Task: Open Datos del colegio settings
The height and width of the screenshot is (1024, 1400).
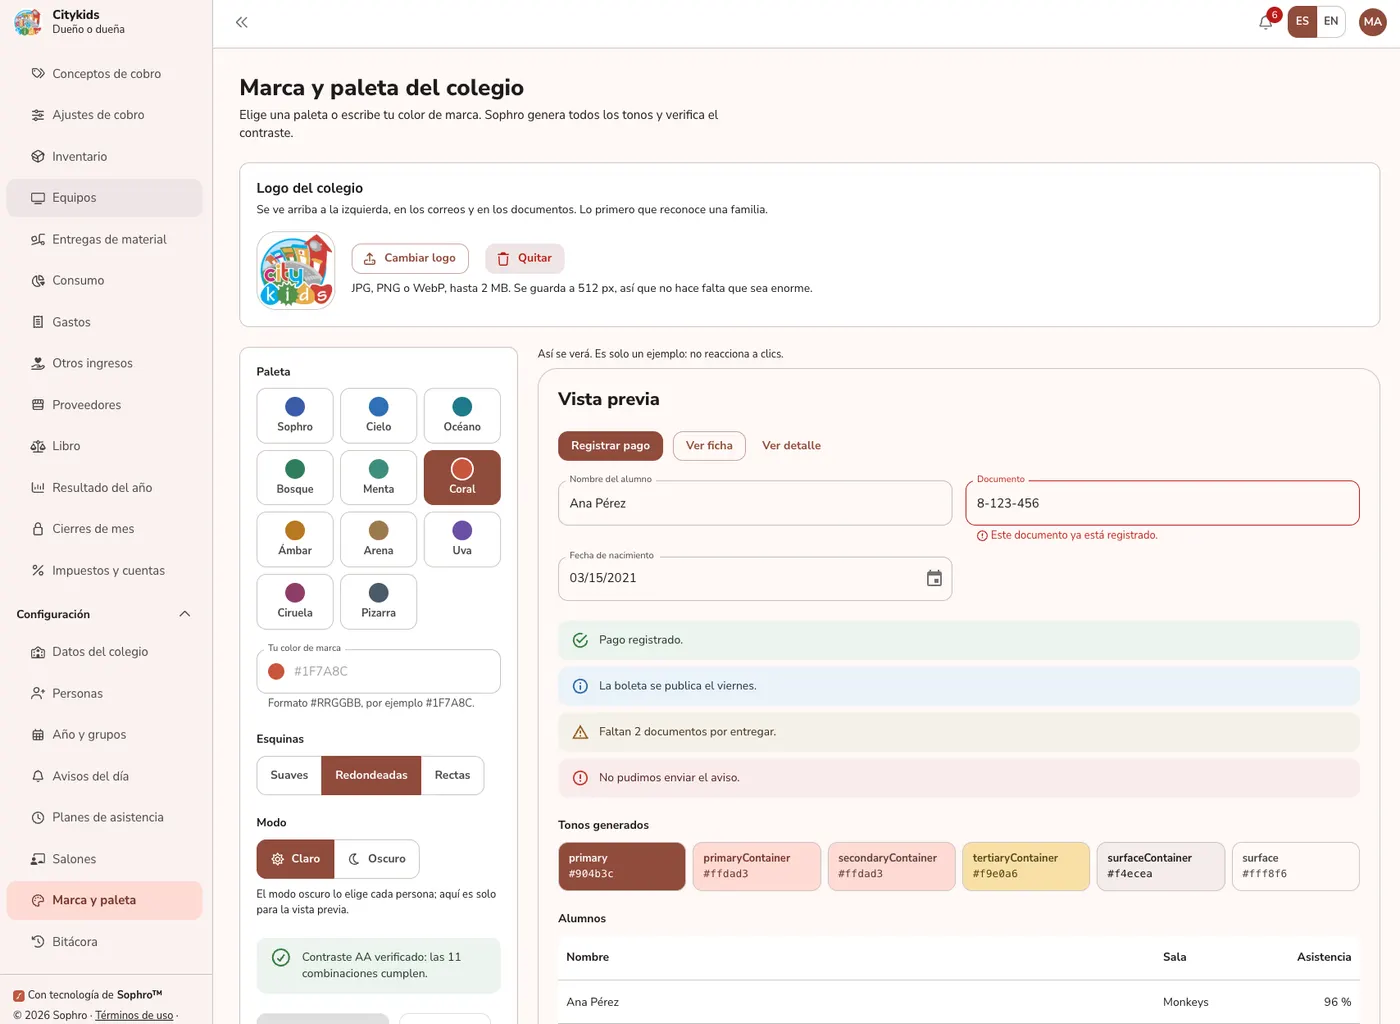Action: pos(104,652)
